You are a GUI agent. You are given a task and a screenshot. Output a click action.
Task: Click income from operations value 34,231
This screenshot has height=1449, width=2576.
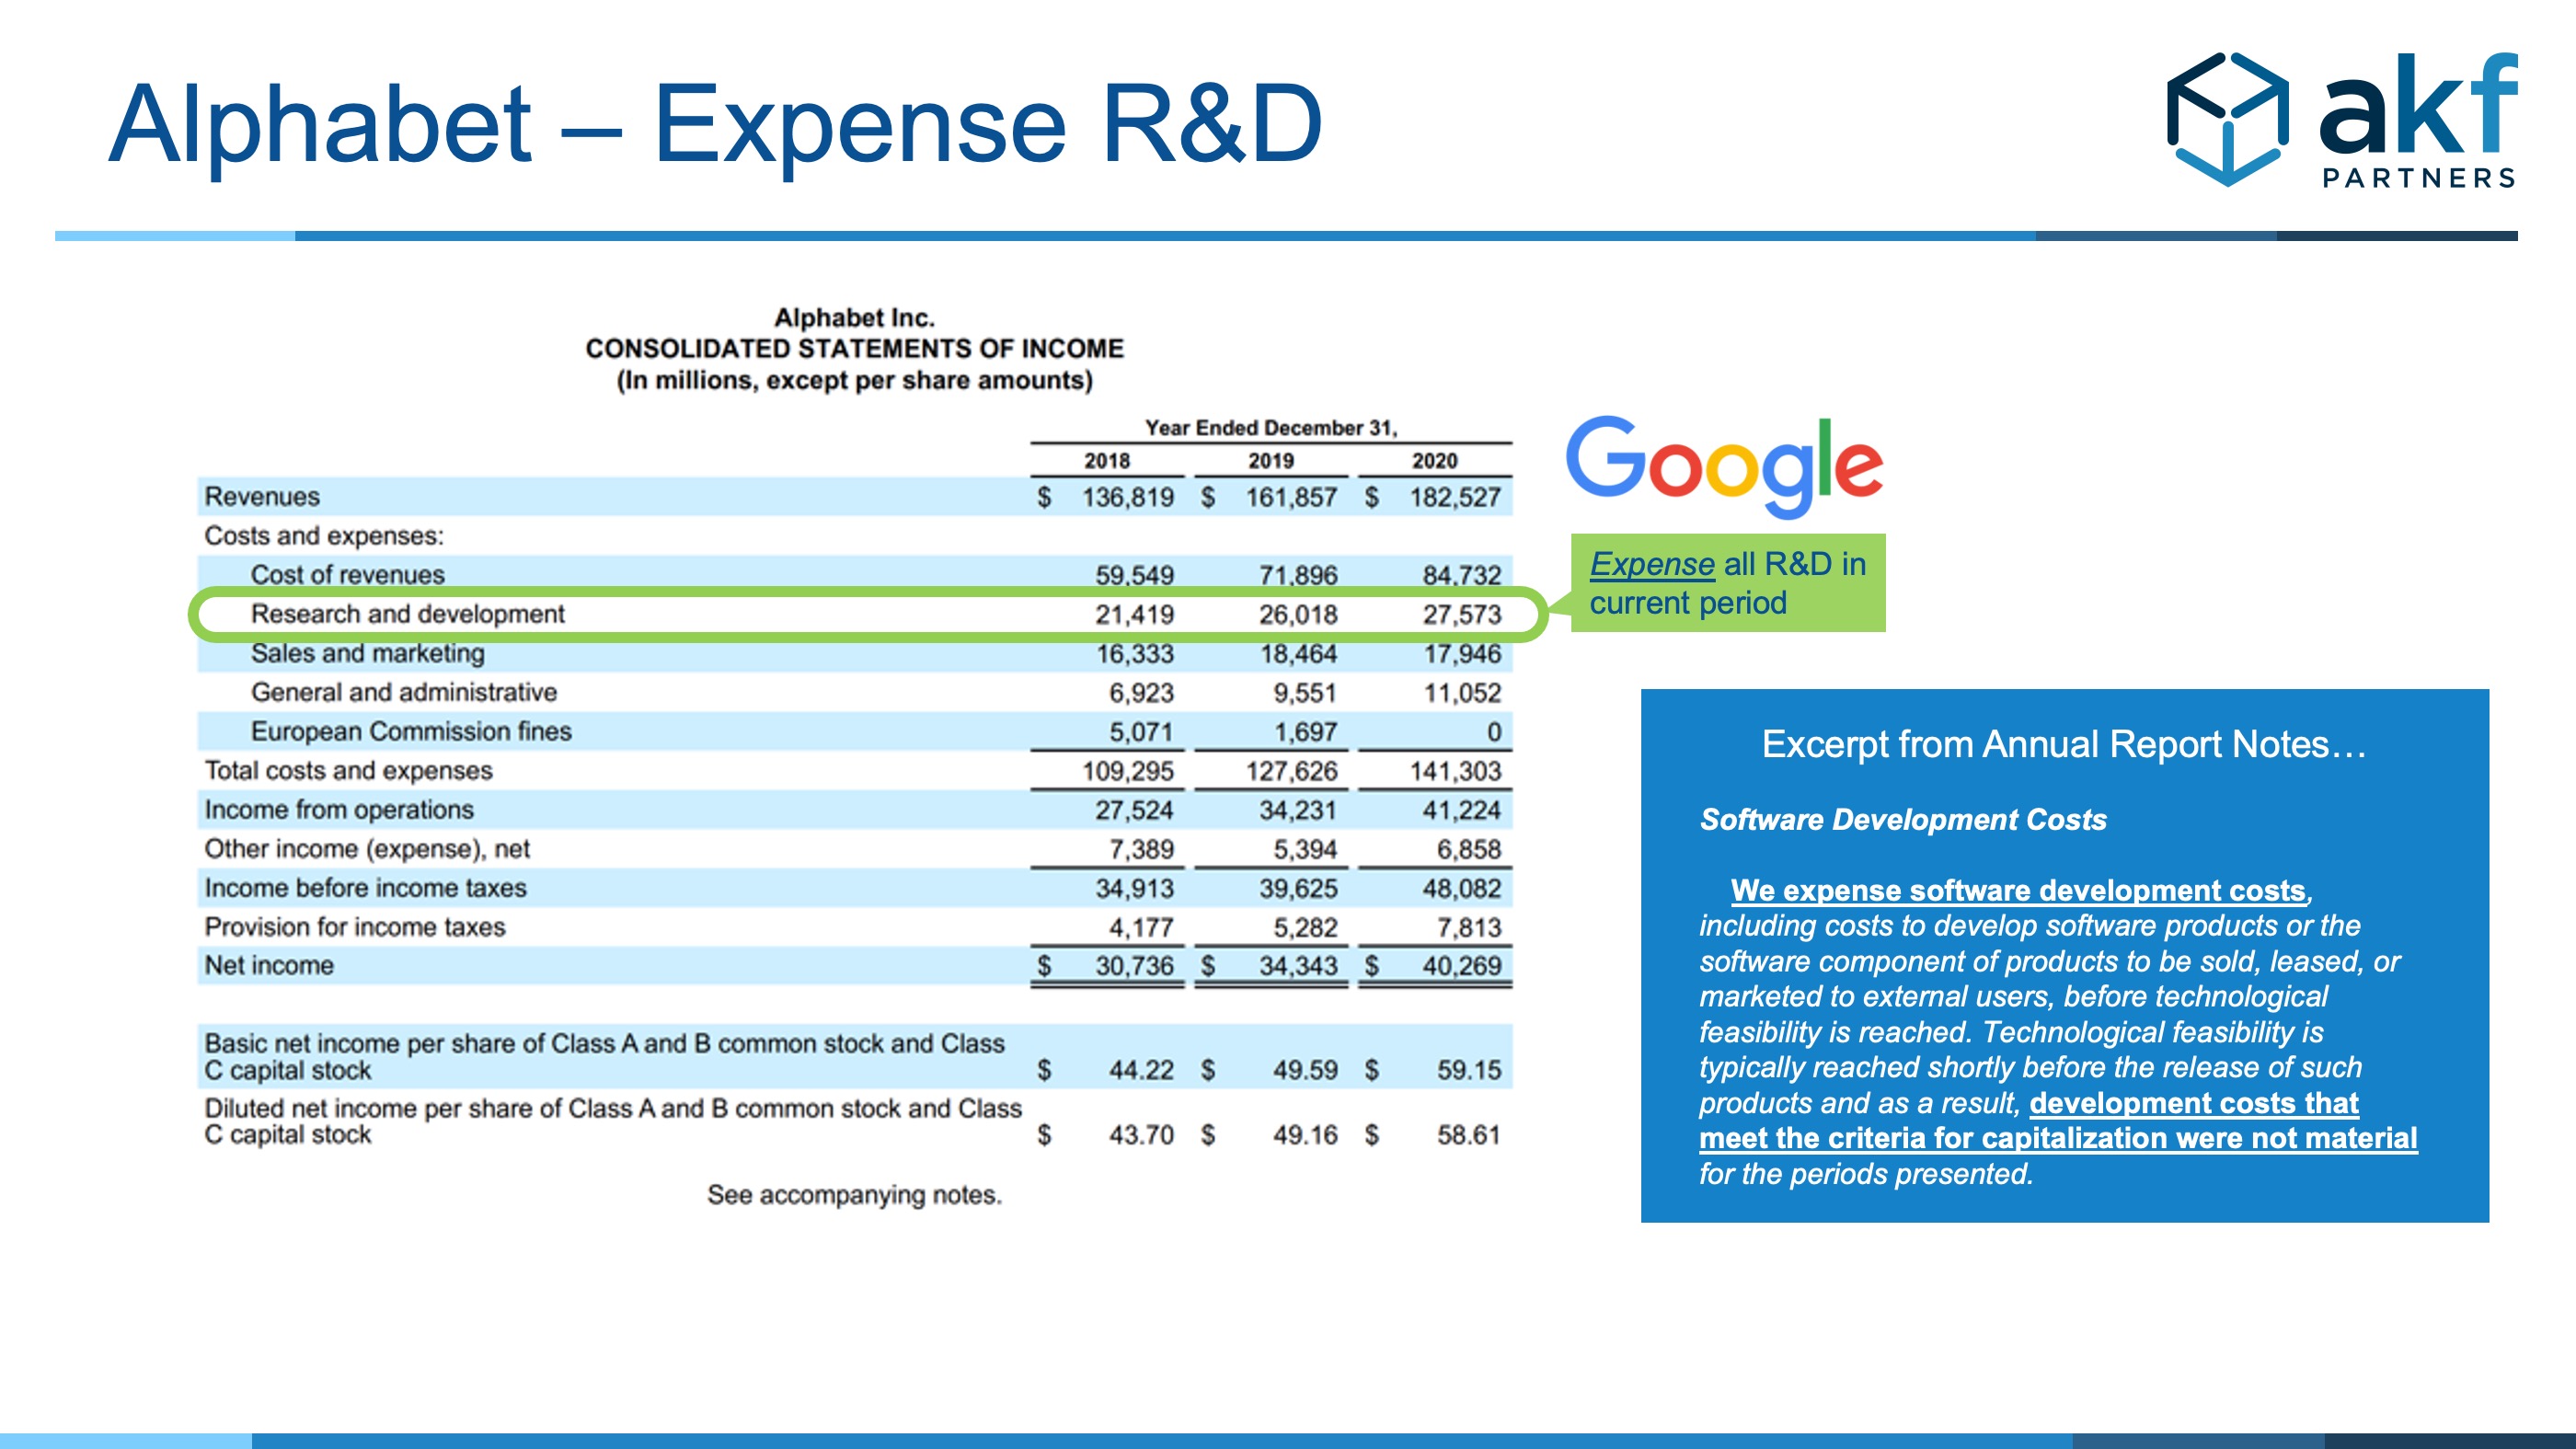tap(1298, 810)
